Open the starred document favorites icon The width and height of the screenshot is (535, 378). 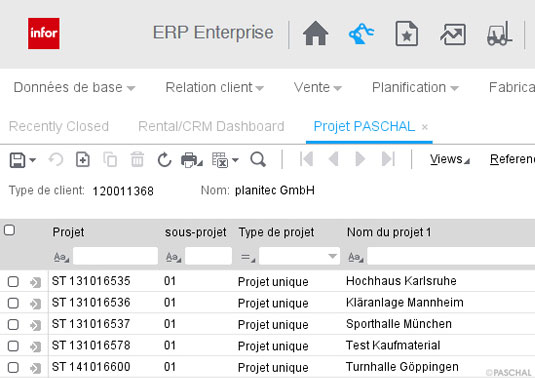[406, 33]
